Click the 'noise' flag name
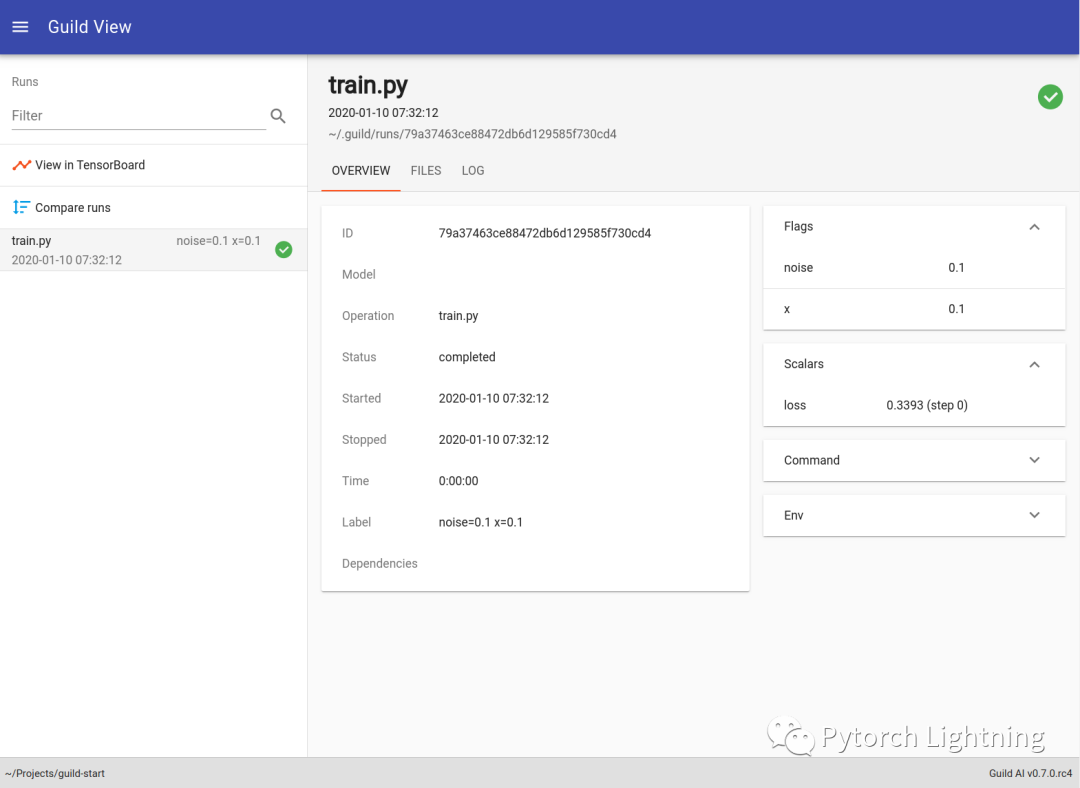This screenshot has width=1080, height=788. [x=798, y=267]
